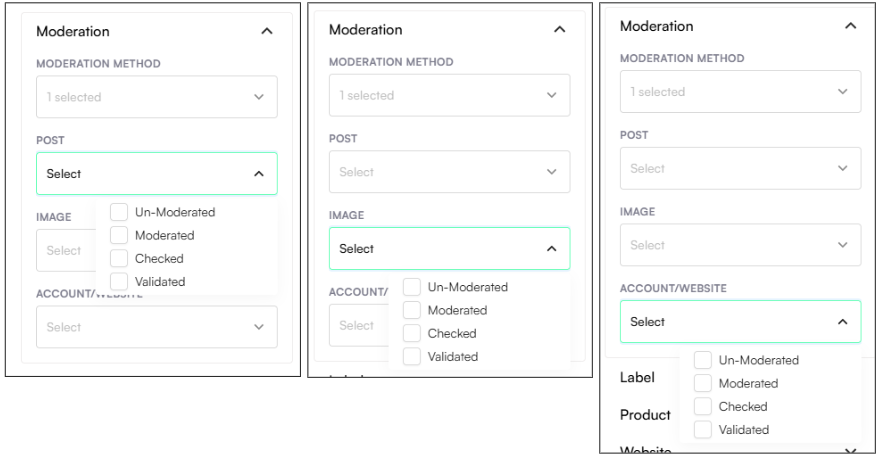Check Un-Moderated in the open Account/Website dropdown list
This screenshot has height=460, width=880.
click(x=703, y=360)
